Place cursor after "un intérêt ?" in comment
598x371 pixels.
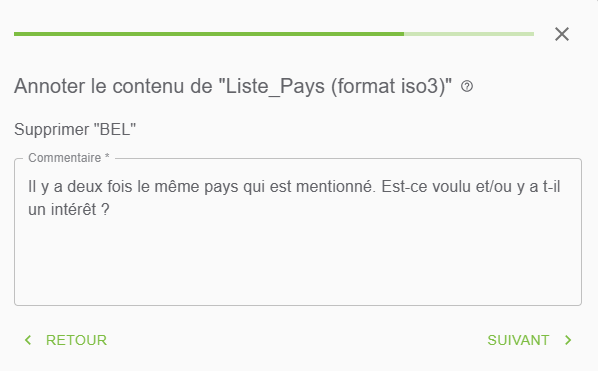110,210
